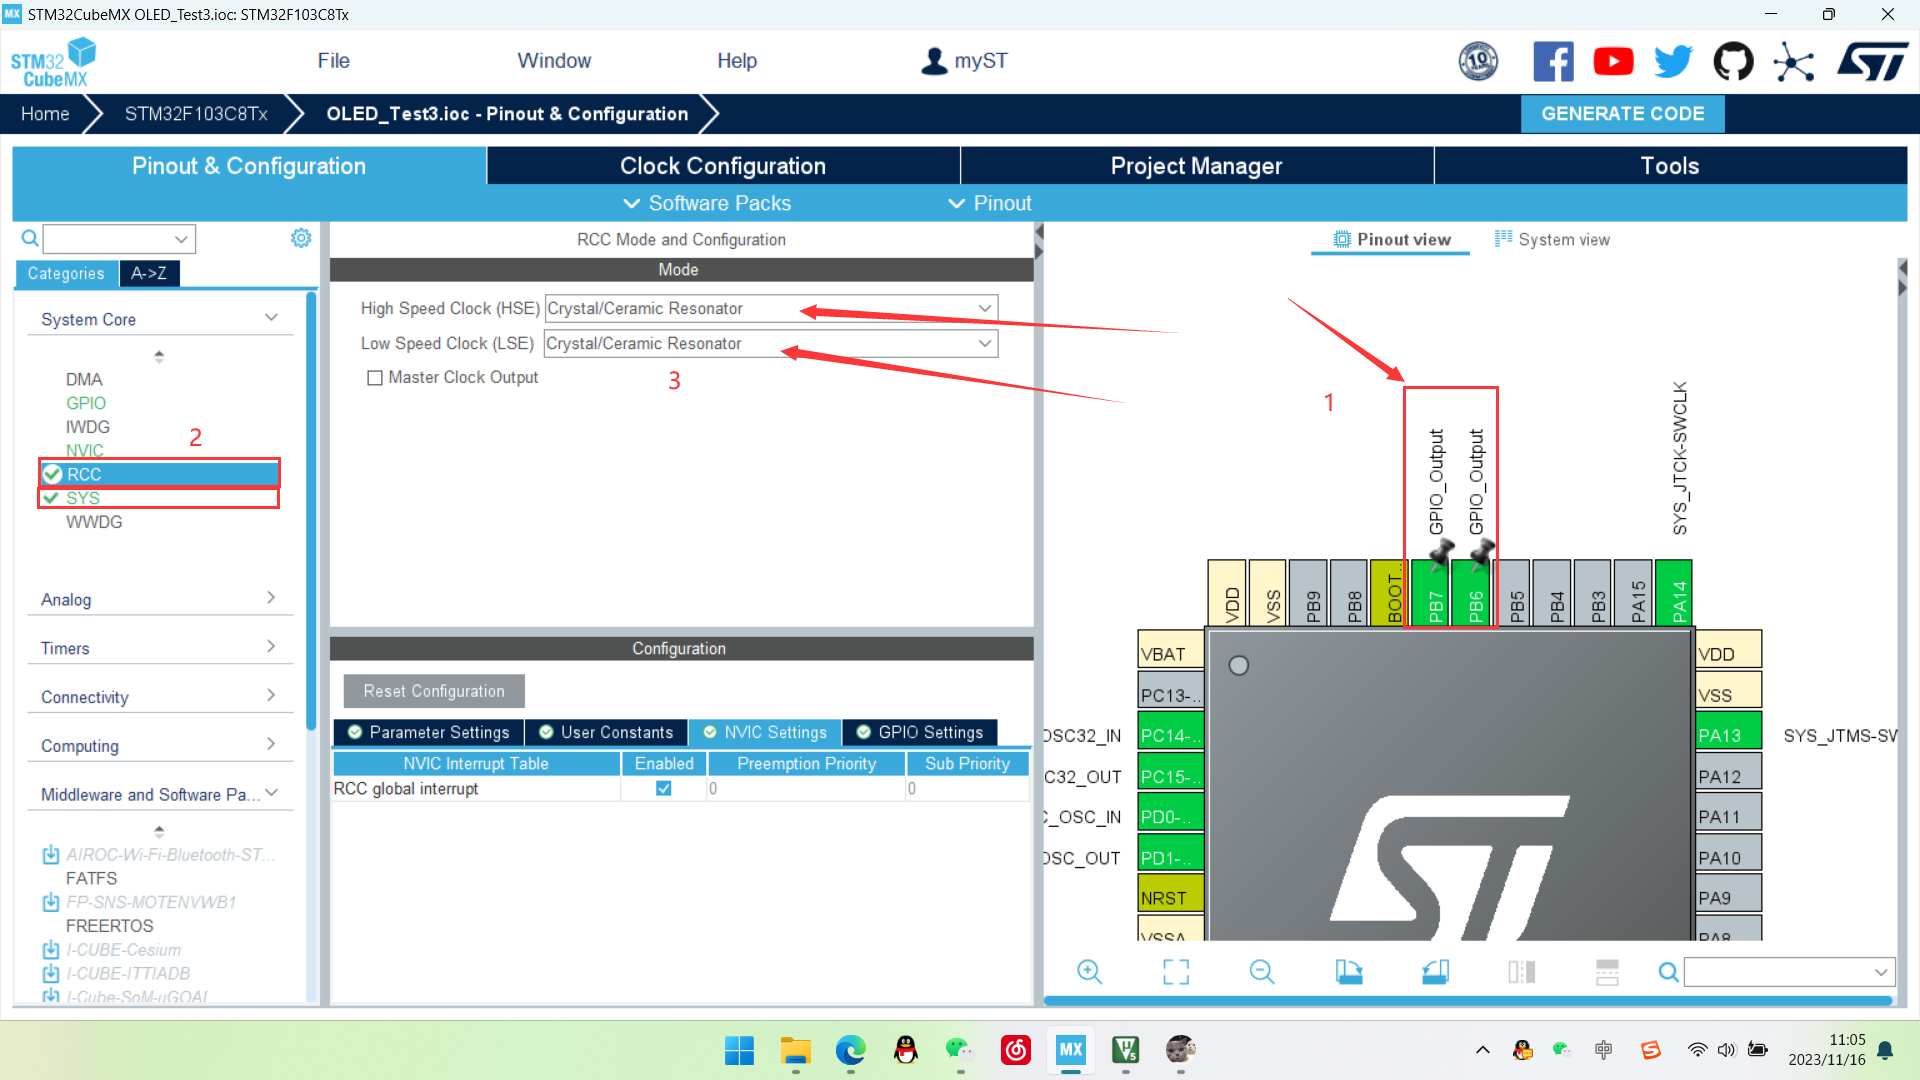Click the ST logo in header
The height and width of the screenshot is (1080, 1920).
[1873, 61]
